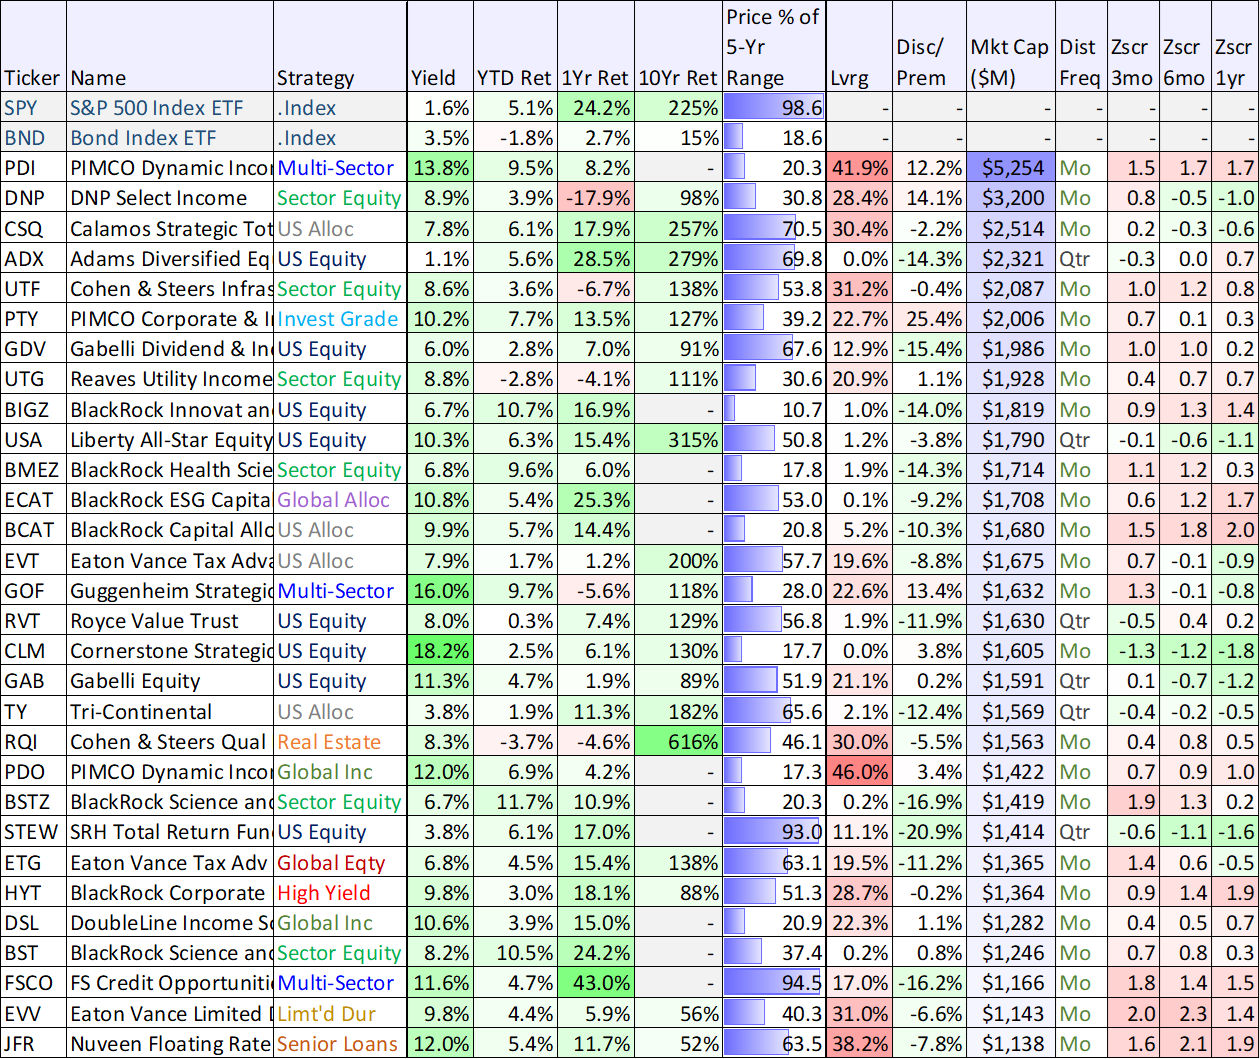This screenshot has height=1059, width=1260.
Task: Select the JFR ticker cell
Action: coord(33,1043)
